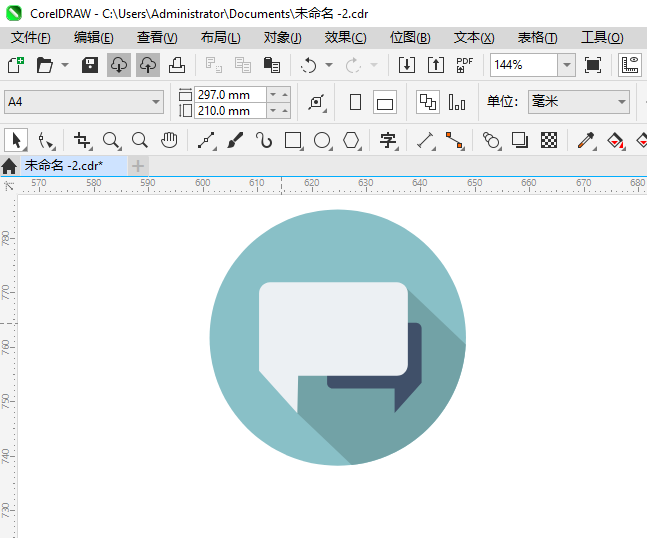This screenshot has width=647, height=538.
Task: Switch page to portrait orientation
Action: 355,102
